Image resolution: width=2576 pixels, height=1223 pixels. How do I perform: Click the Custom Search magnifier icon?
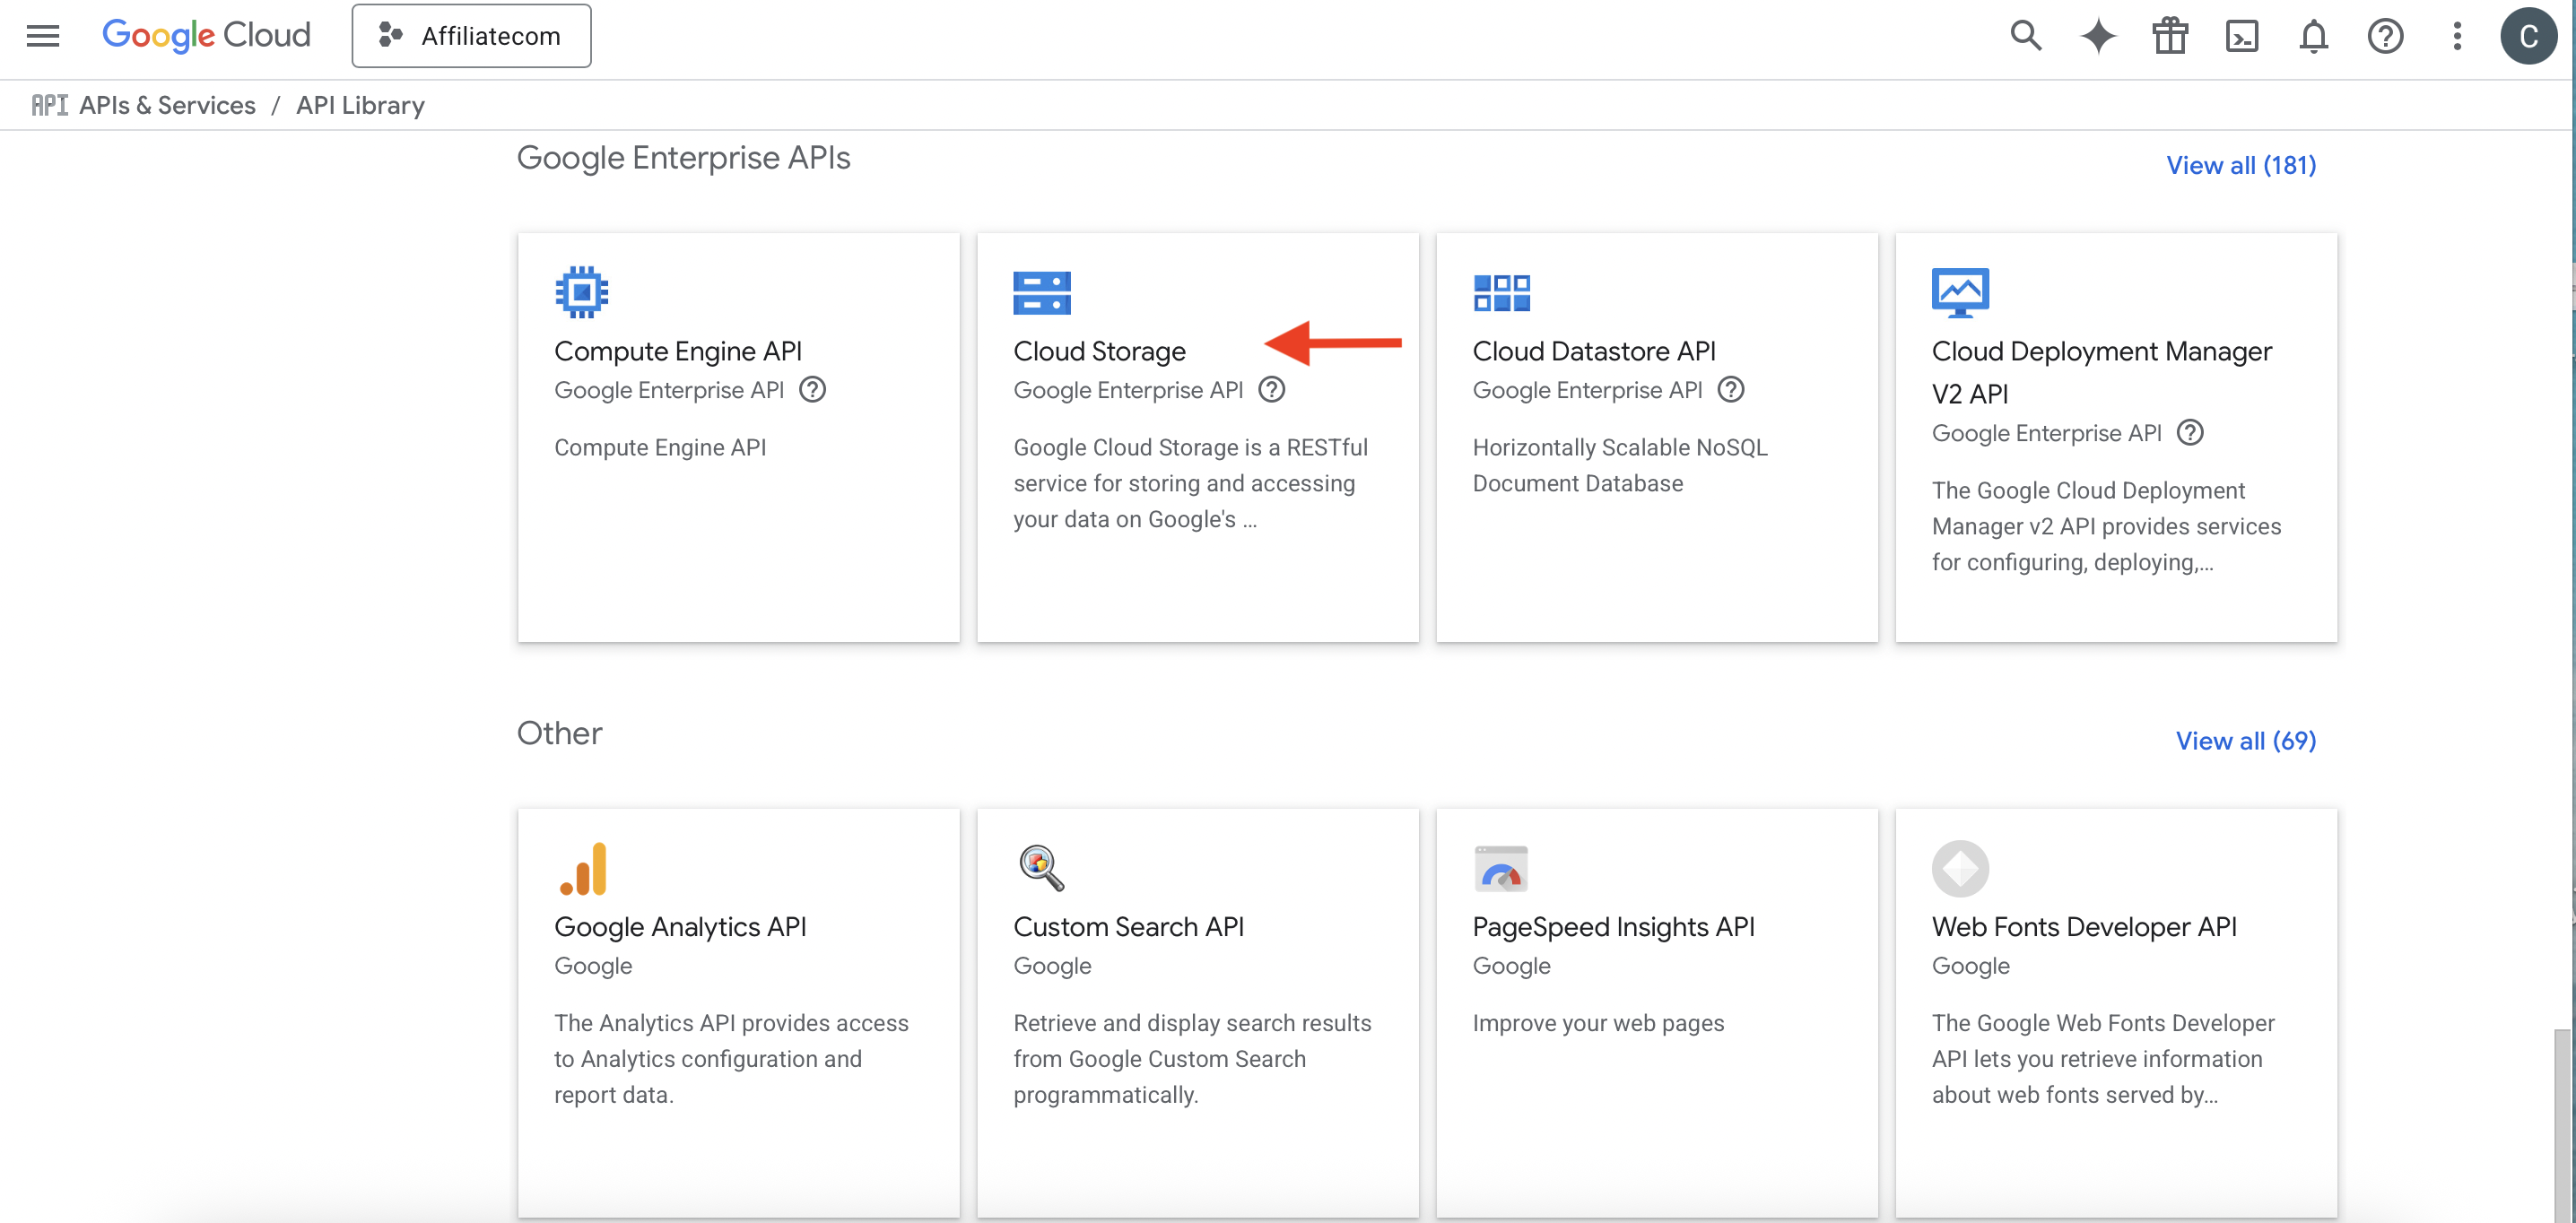point(1040,868)
